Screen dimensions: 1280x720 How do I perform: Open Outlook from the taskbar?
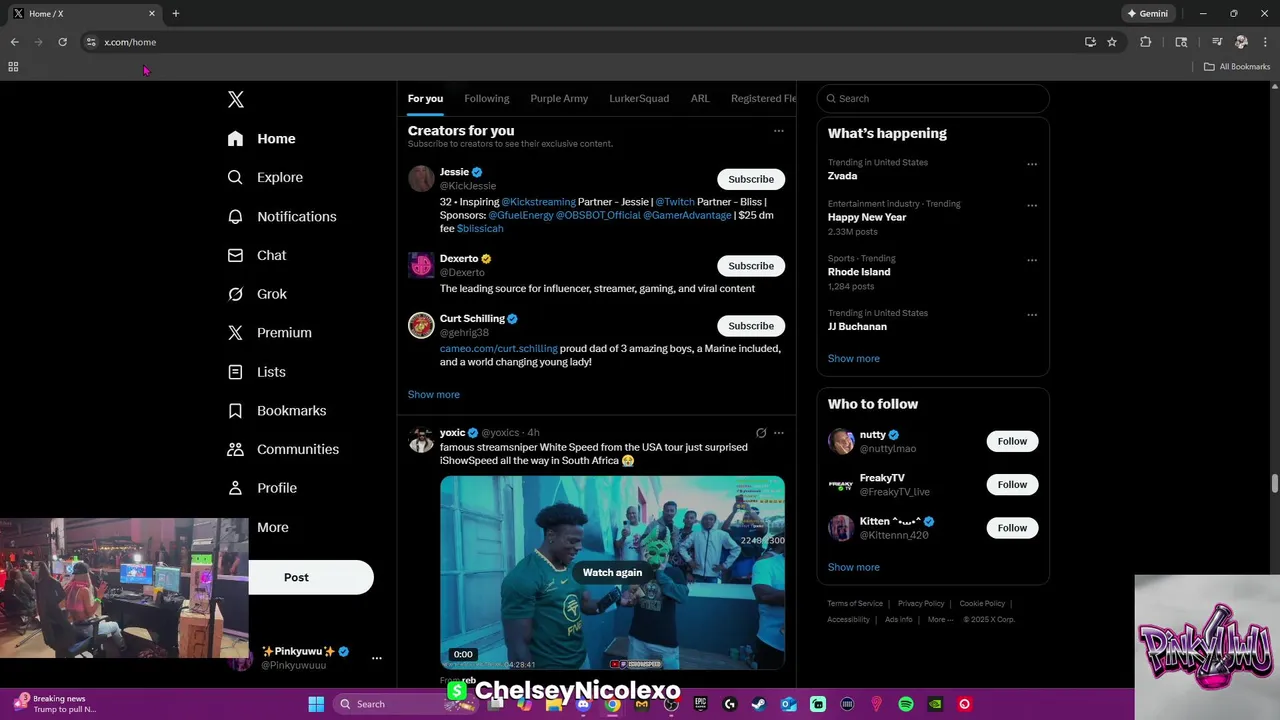tap(788, 704)
